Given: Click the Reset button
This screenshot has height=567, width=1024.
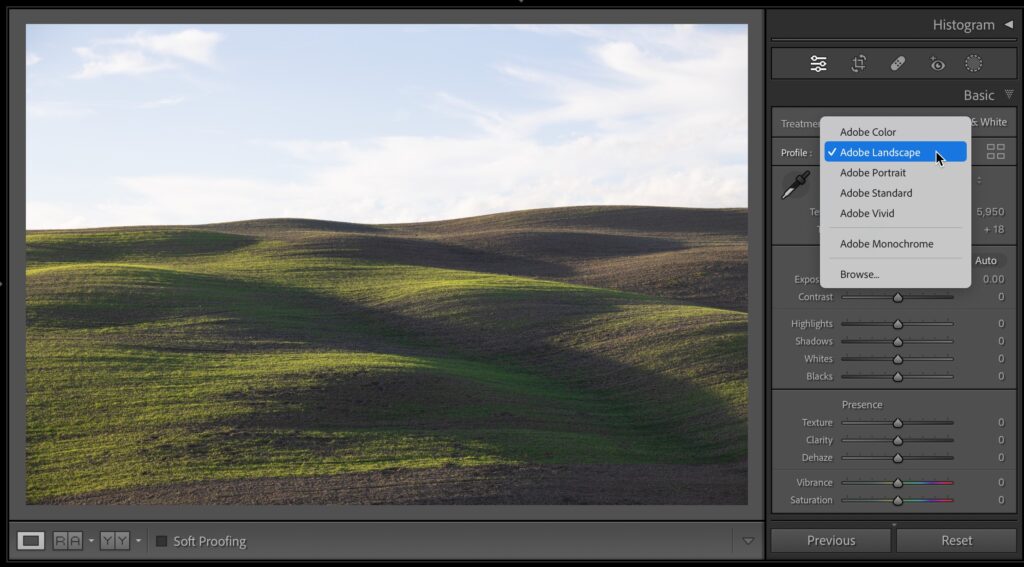Looking at the screenshot, I should pos(956,540).
